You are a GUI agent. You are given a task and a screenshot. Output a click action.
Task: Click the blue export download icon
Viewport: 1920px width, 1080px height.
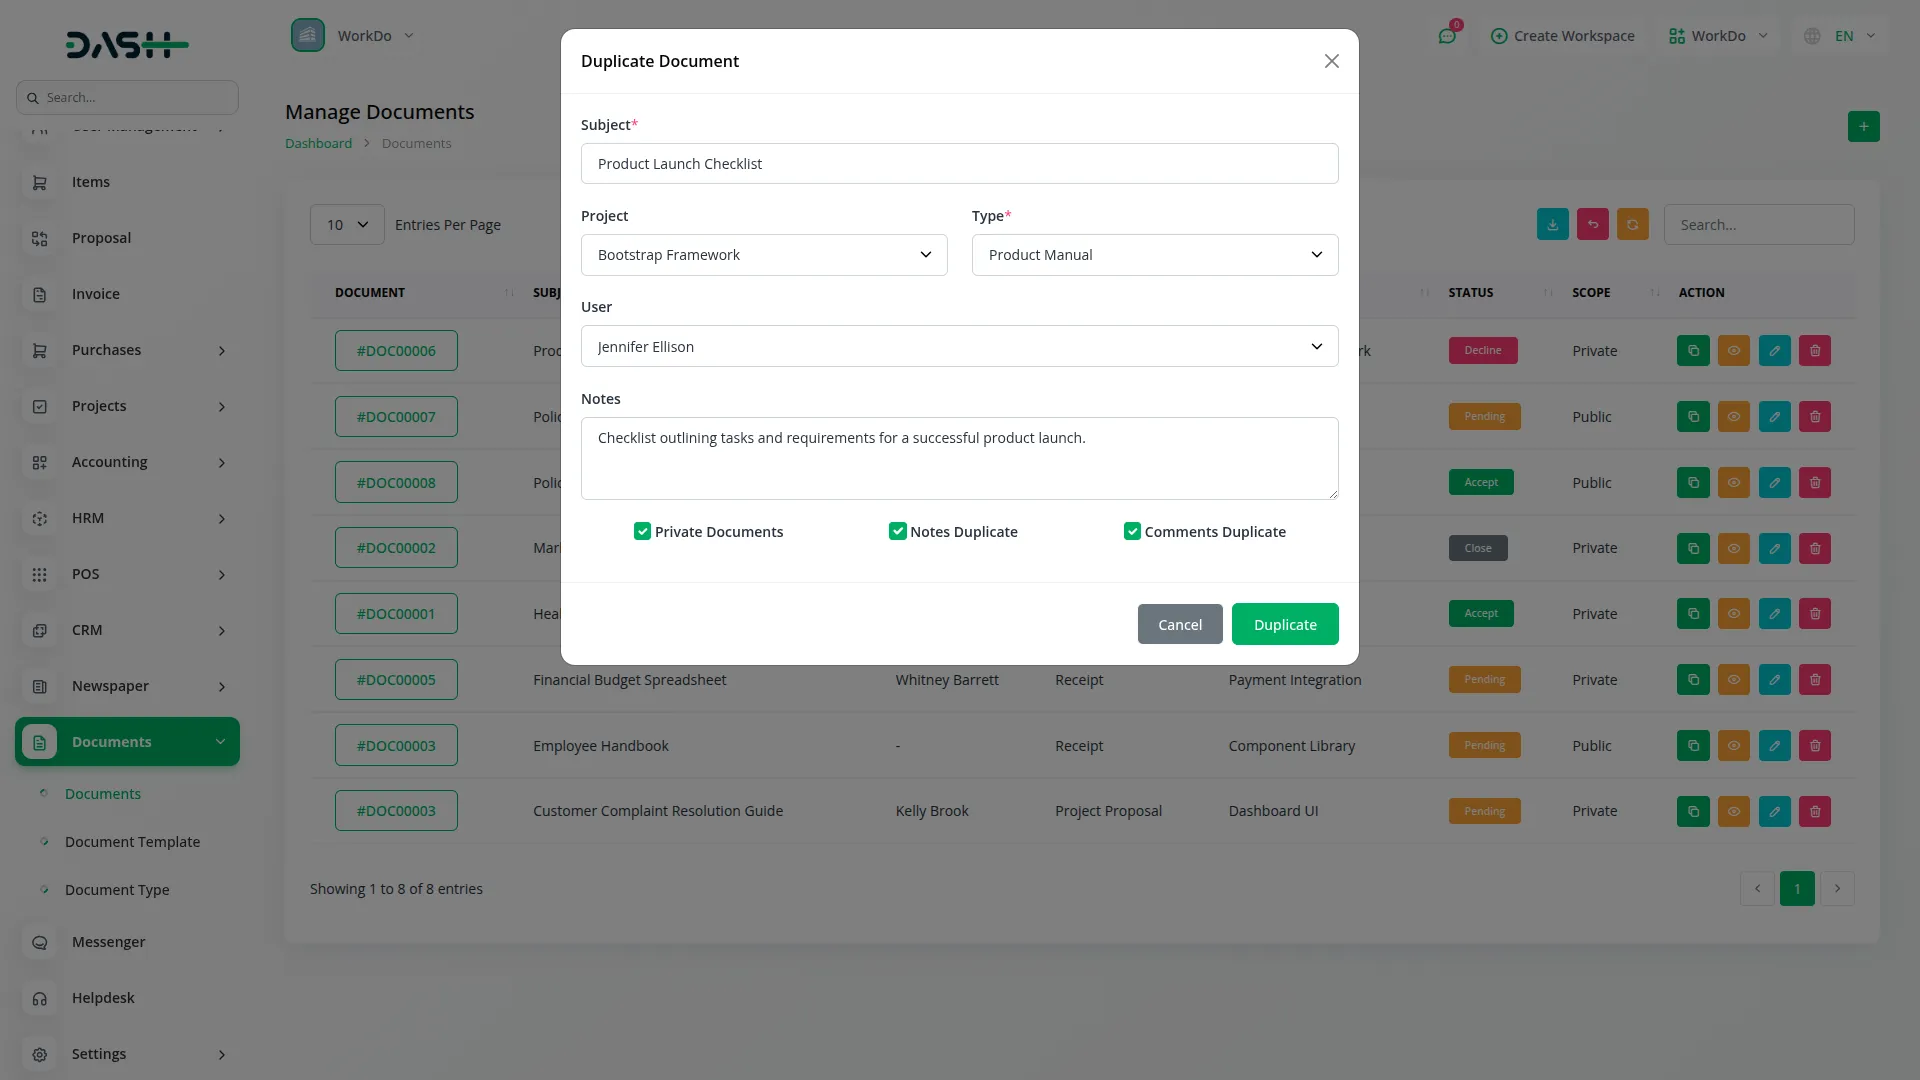(x=1552, y=225)
